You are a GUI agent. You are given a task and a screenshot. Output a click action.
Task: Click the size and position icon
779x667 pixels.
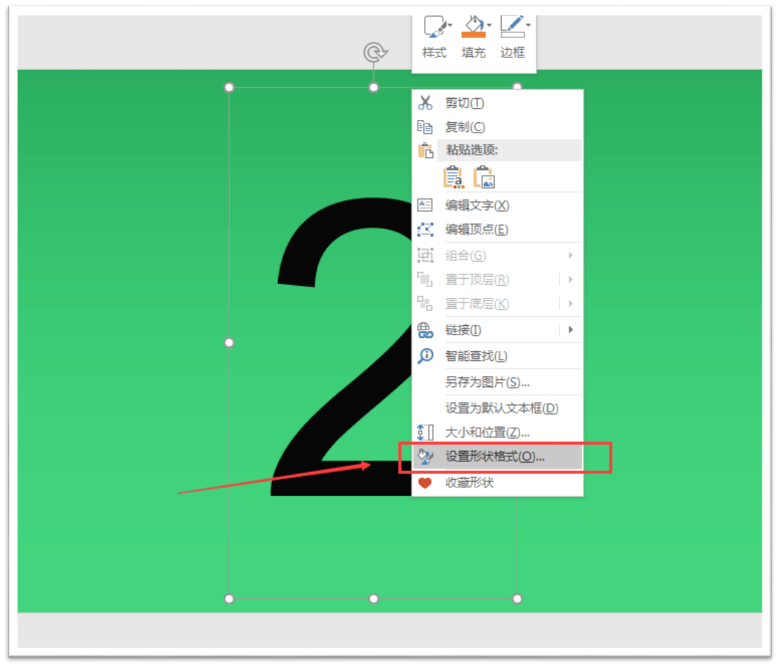(x=425, y=433)
